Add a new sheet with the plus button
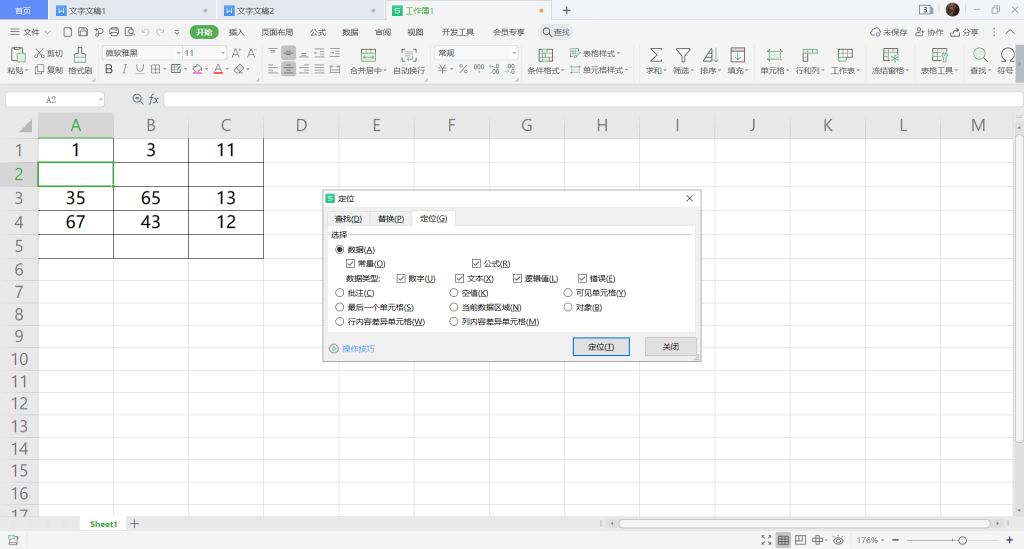The width and height of the screenshot is (1024, 549). tap(135, 524)
